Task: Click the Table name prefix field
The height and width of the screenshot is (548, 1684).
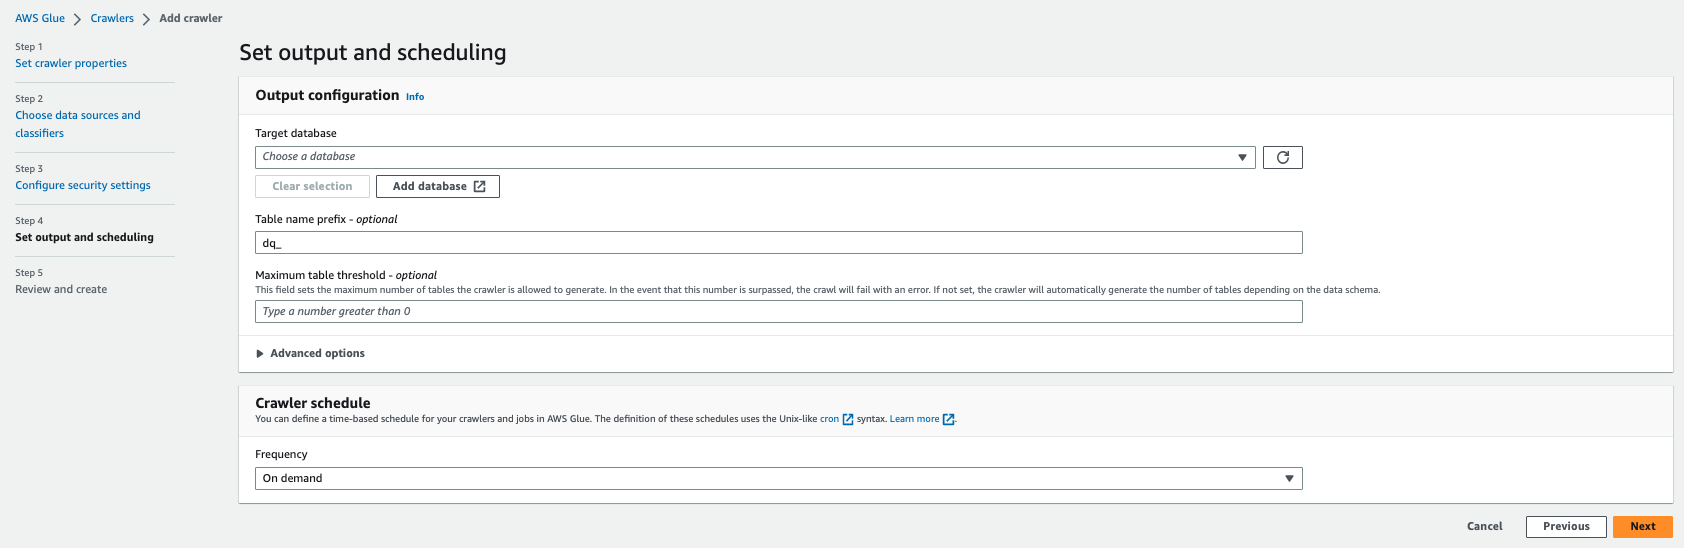Action: pos(778,243)
